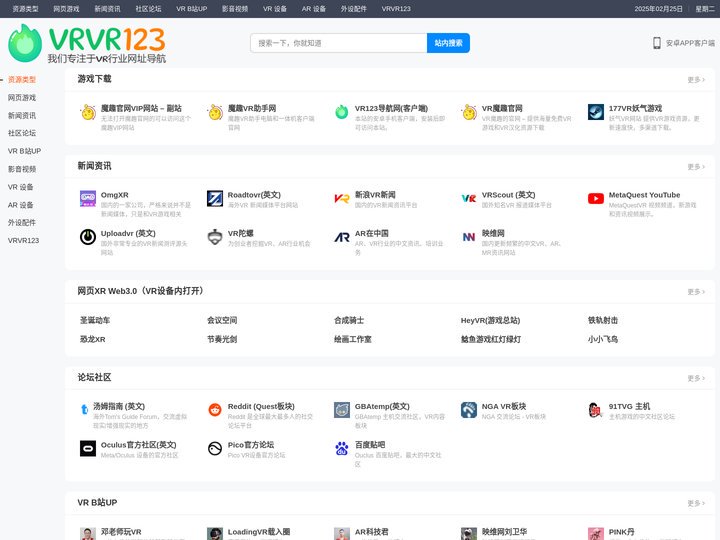Open the 新浪VR新闻 icon
Screen dimensions: 720x540
(x=342, y=198)
